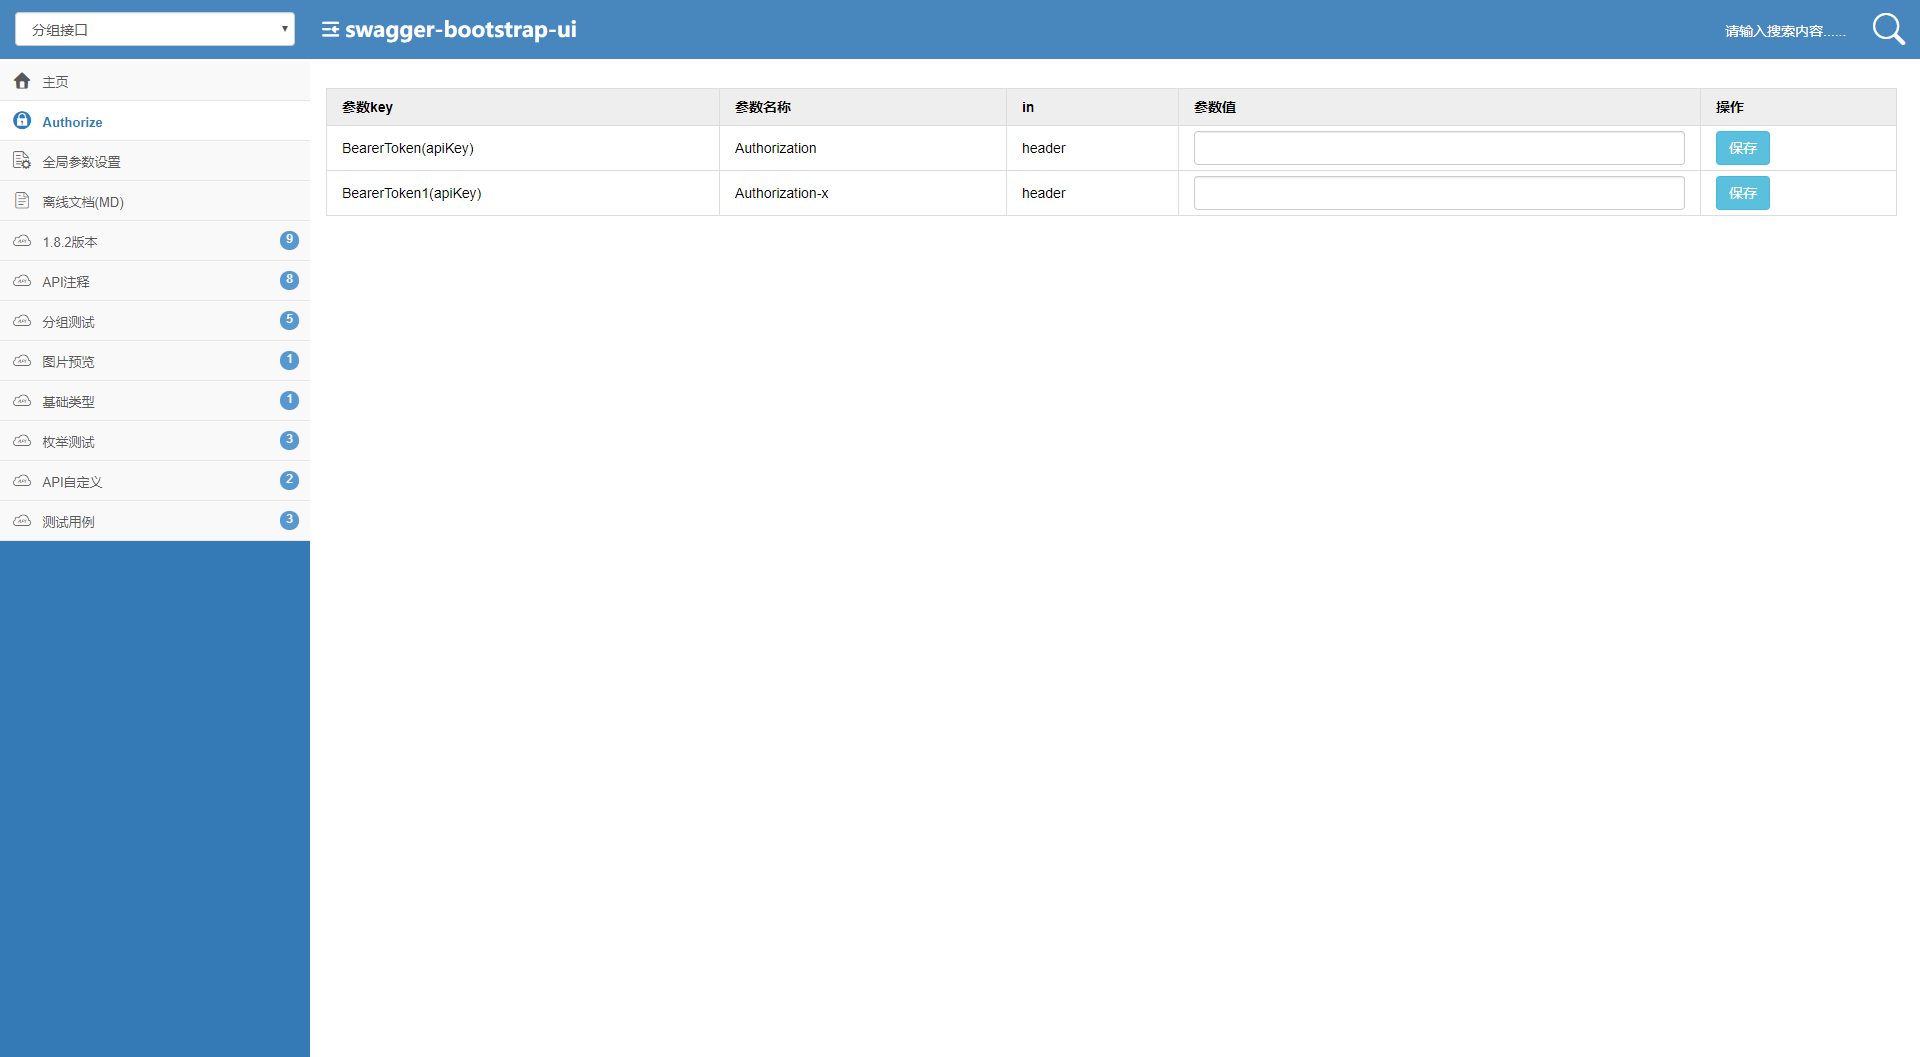The height and width of the screenshot is (1057, 1920).
Task: Expand the API自定义 group
Action: click(155, 481)
